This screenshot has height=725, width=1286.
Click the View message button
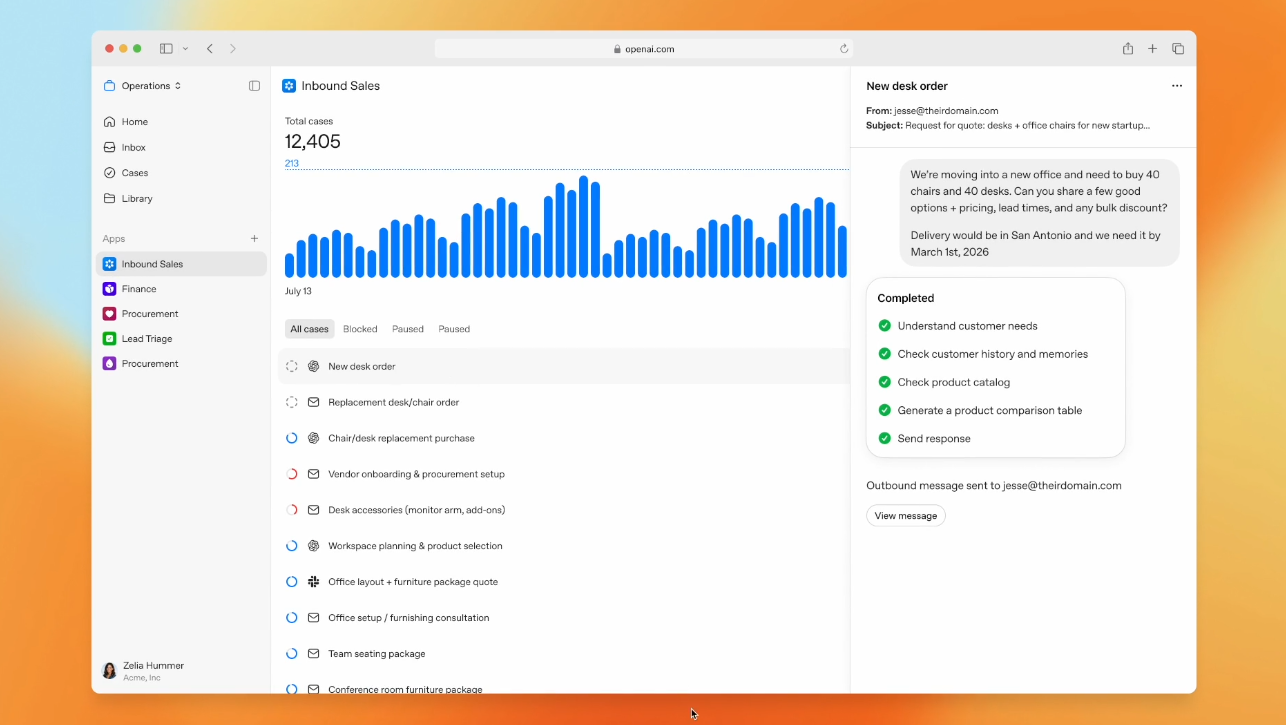coord(905,516)
